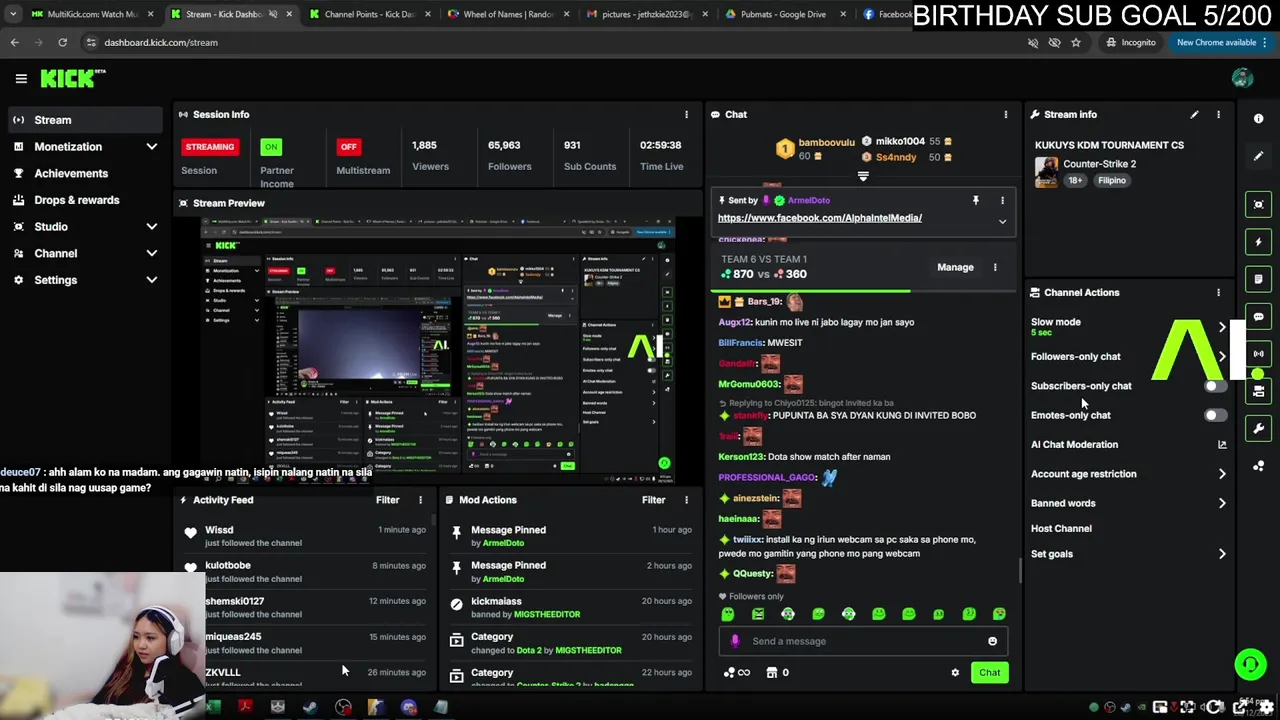This screenshot has width=1280, height=720.
Task: Open chat settings gear icon
Action: (955, 673)
